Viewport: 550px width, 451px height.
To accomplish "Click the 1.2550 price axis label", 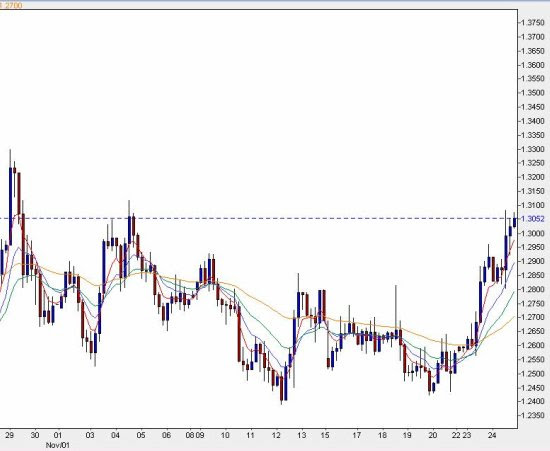I will pos(533,359).
